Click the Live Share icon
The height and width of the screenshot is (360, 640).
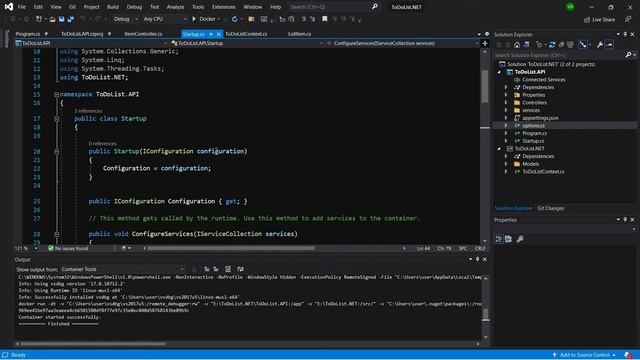click(x=587, y=19)
